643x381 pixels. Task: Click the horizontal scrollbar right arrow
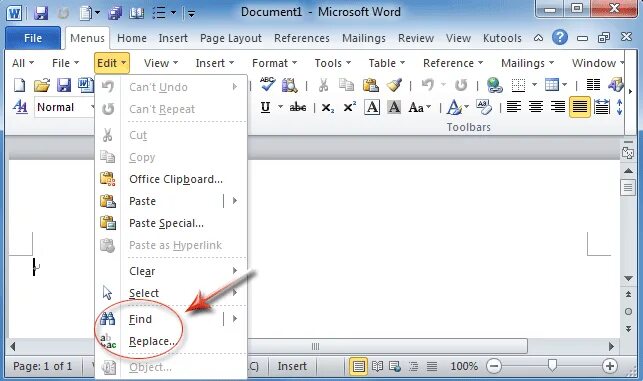611,347
